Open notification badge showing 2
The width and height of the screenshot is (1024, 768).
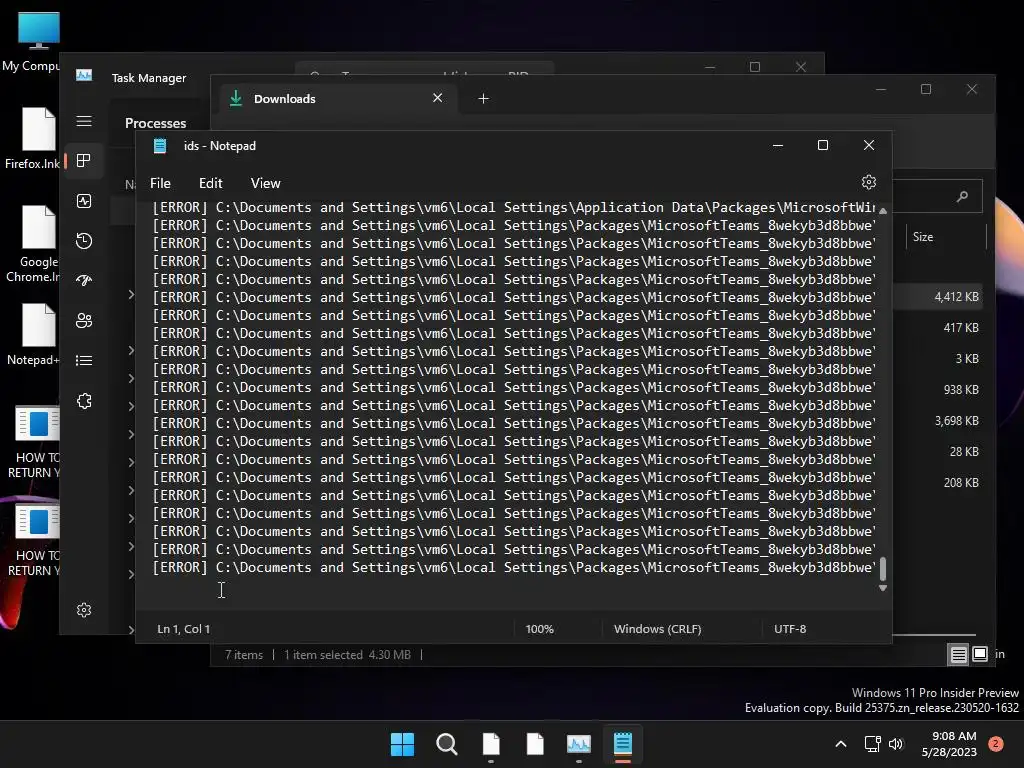[x=995, y=744]
